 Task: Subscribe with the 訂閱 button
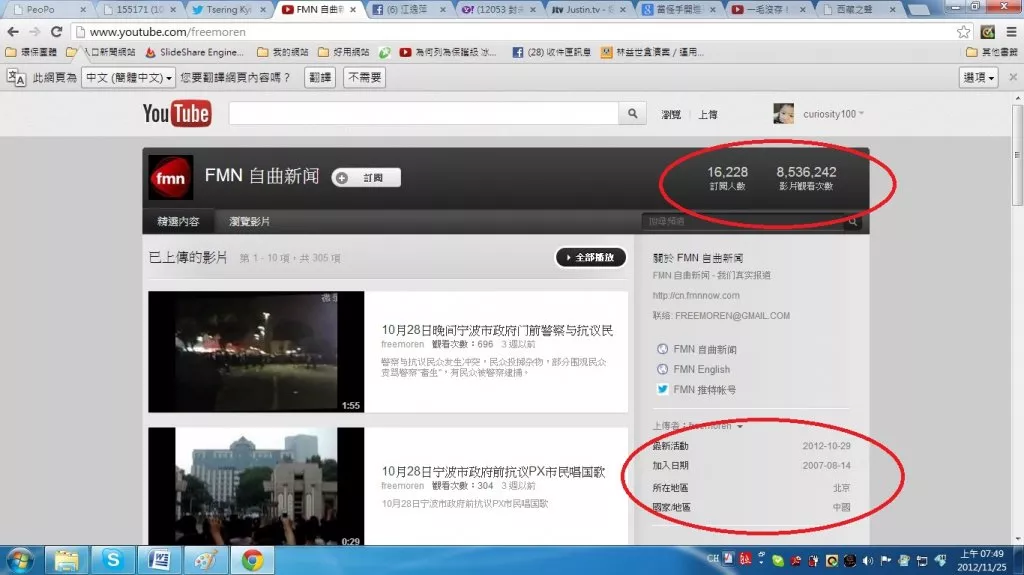[366, 178]
